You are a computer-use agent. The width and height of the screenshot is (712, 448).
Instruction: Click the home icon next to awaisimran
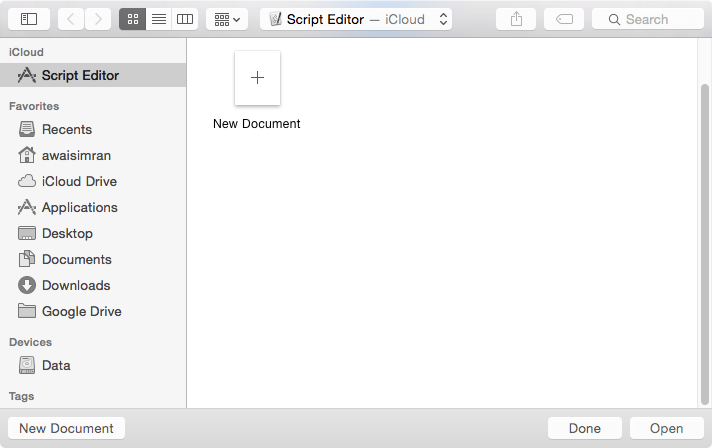27,155
